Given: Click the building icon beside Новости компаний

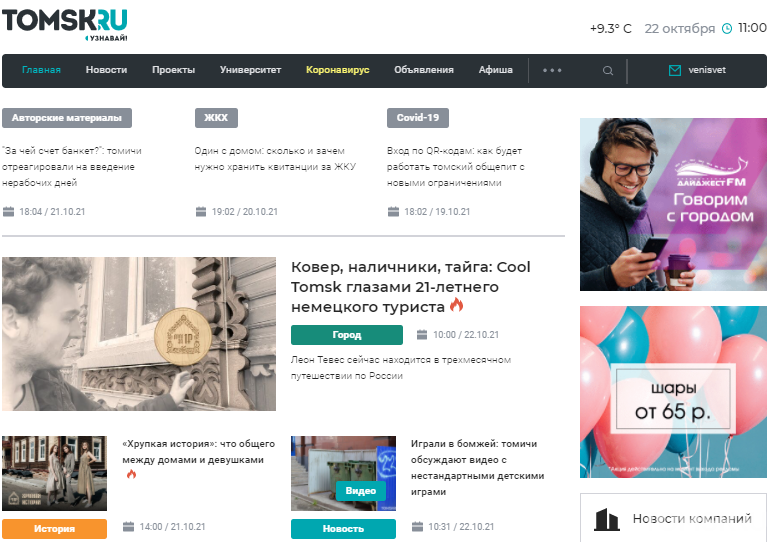Looking at the screenshot, I should [607, 519].
